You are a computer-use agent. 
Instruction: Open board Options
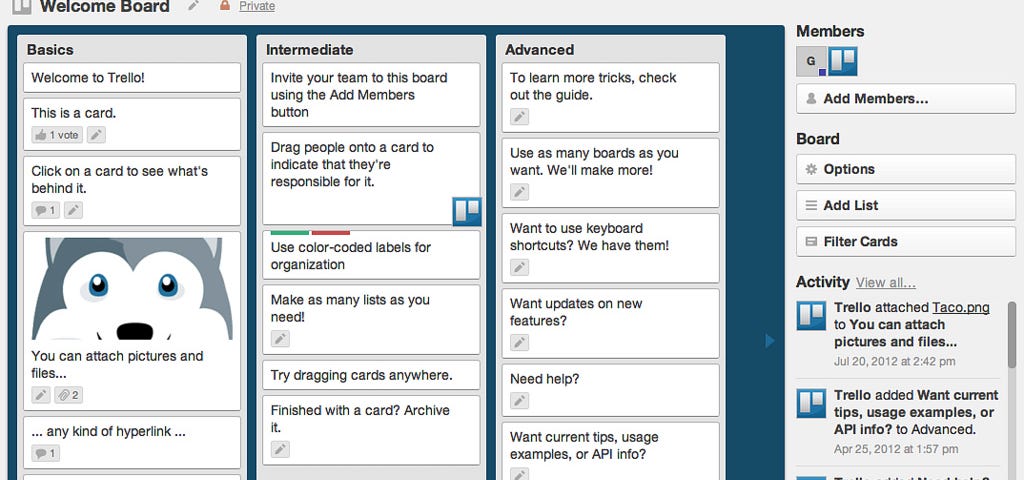click(x=906, y=169)
